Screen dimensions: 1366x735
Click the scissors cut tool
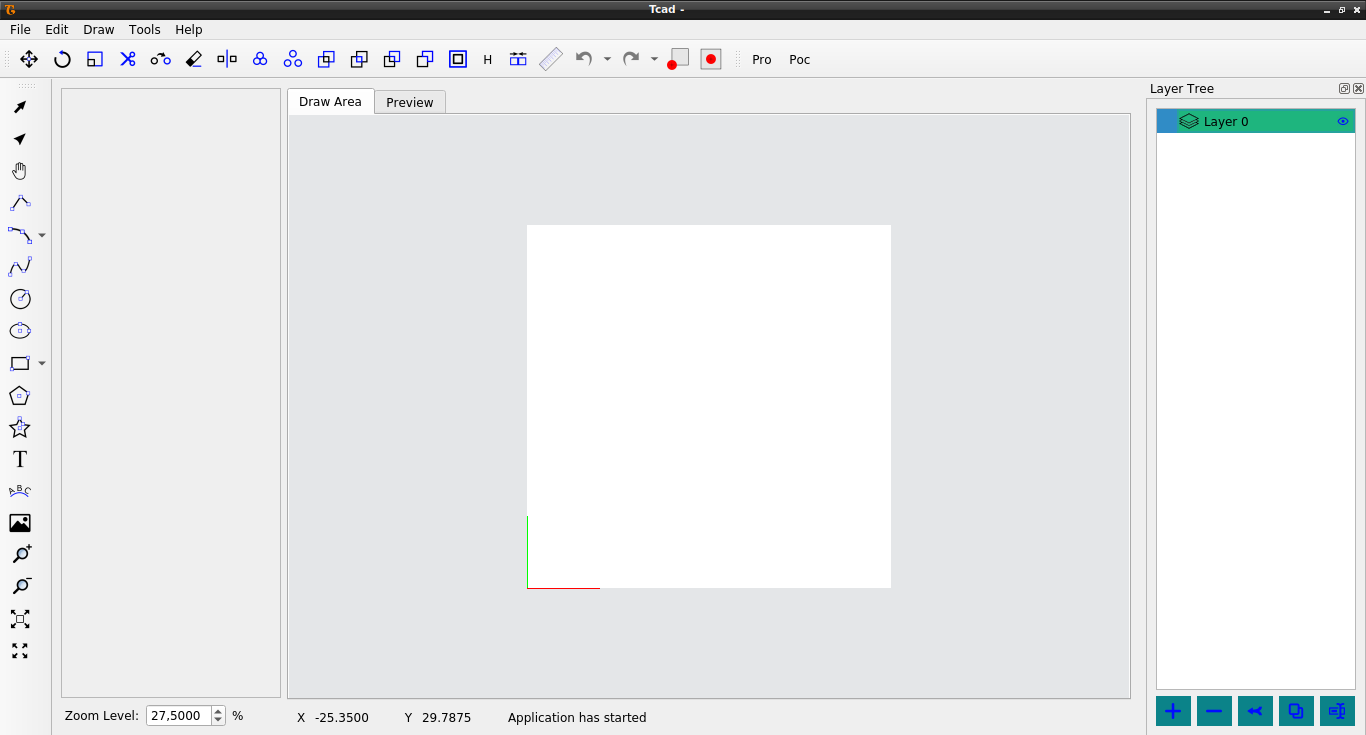(128, 59)
